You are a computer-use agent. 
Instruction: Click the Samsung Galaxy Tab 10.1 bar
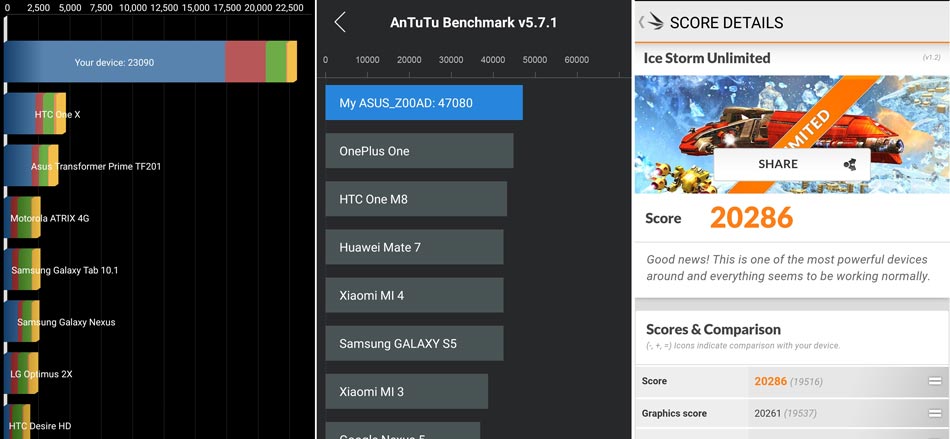click(x=22, y=269)
